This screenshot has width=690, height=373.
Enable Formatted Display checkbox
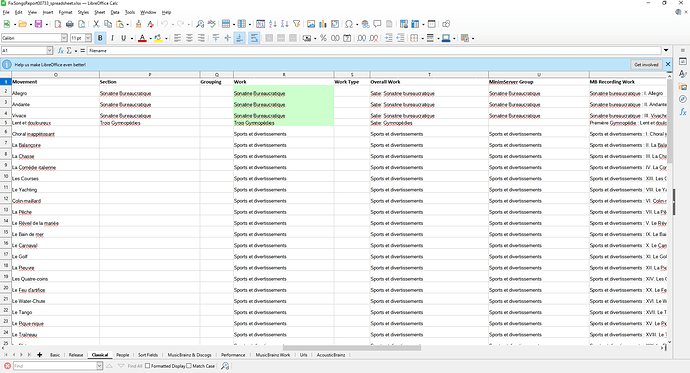[x=147, y=366]
